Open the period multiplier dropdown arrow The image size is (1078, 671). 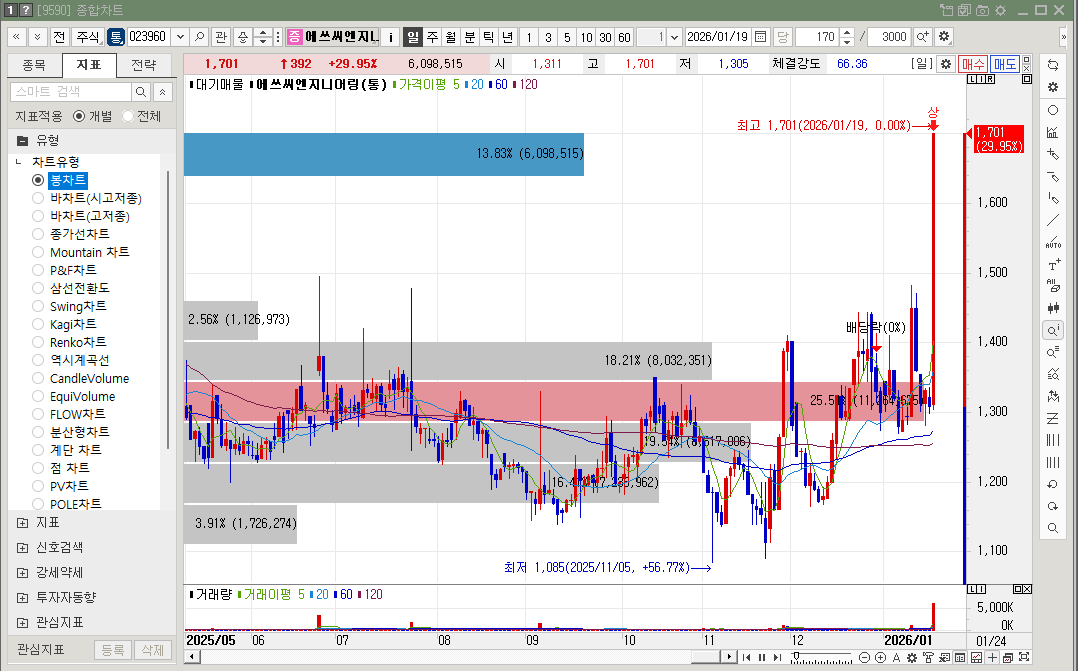(674, 37)
